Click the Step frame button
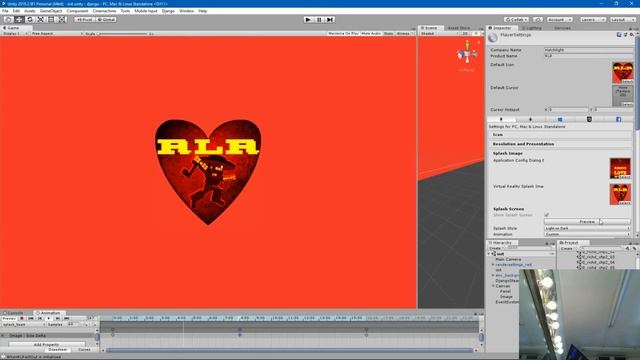 330,20
